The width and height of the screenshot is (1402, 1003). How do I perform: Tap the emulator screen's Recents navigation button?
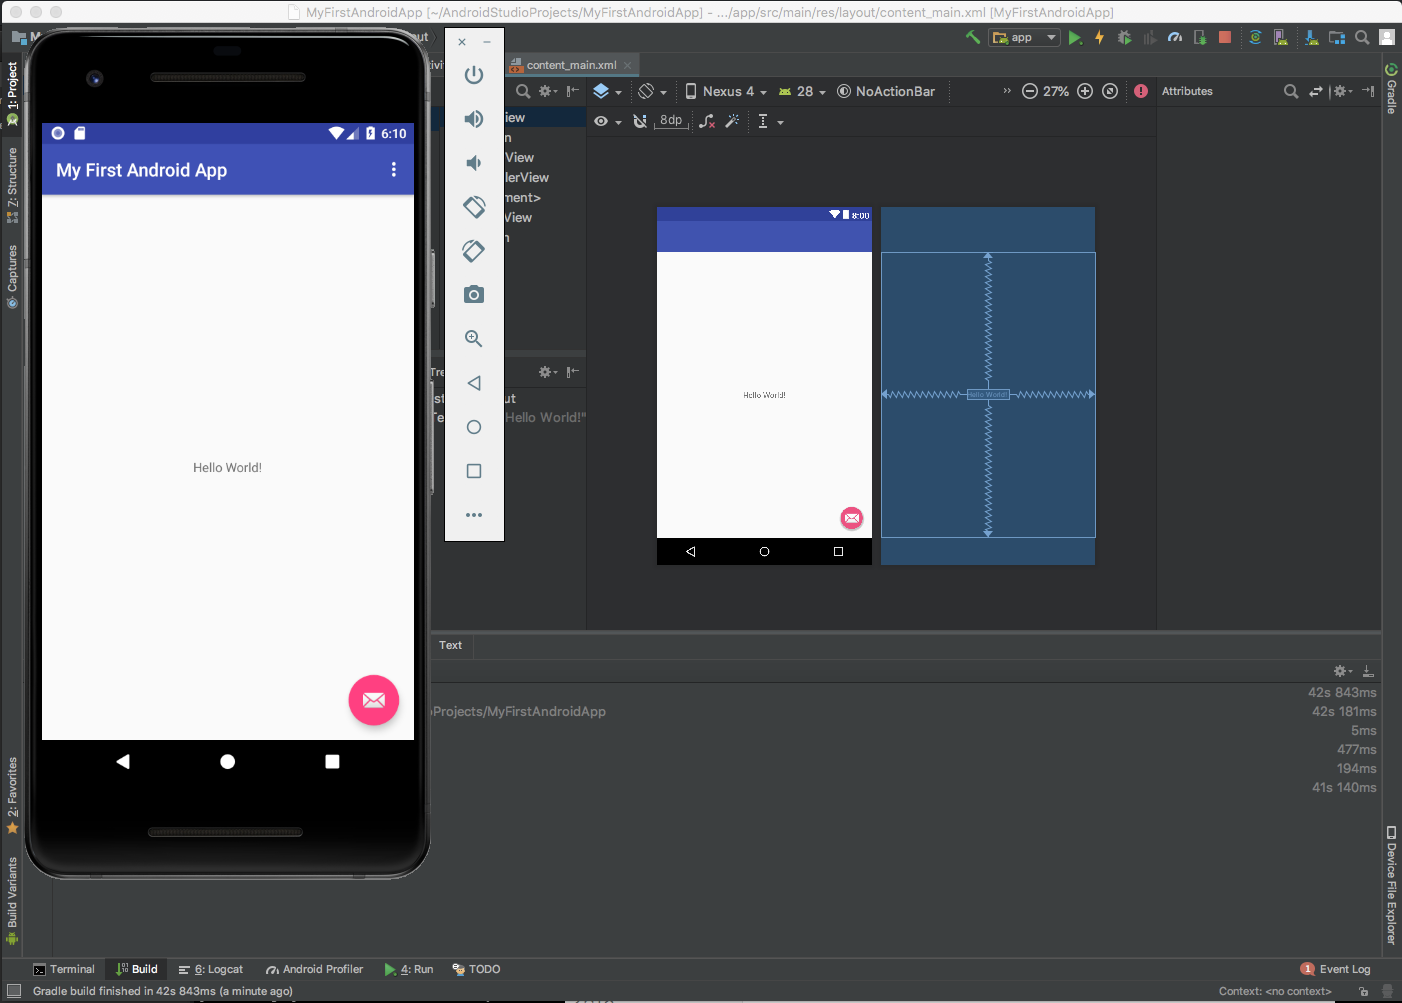332,762
